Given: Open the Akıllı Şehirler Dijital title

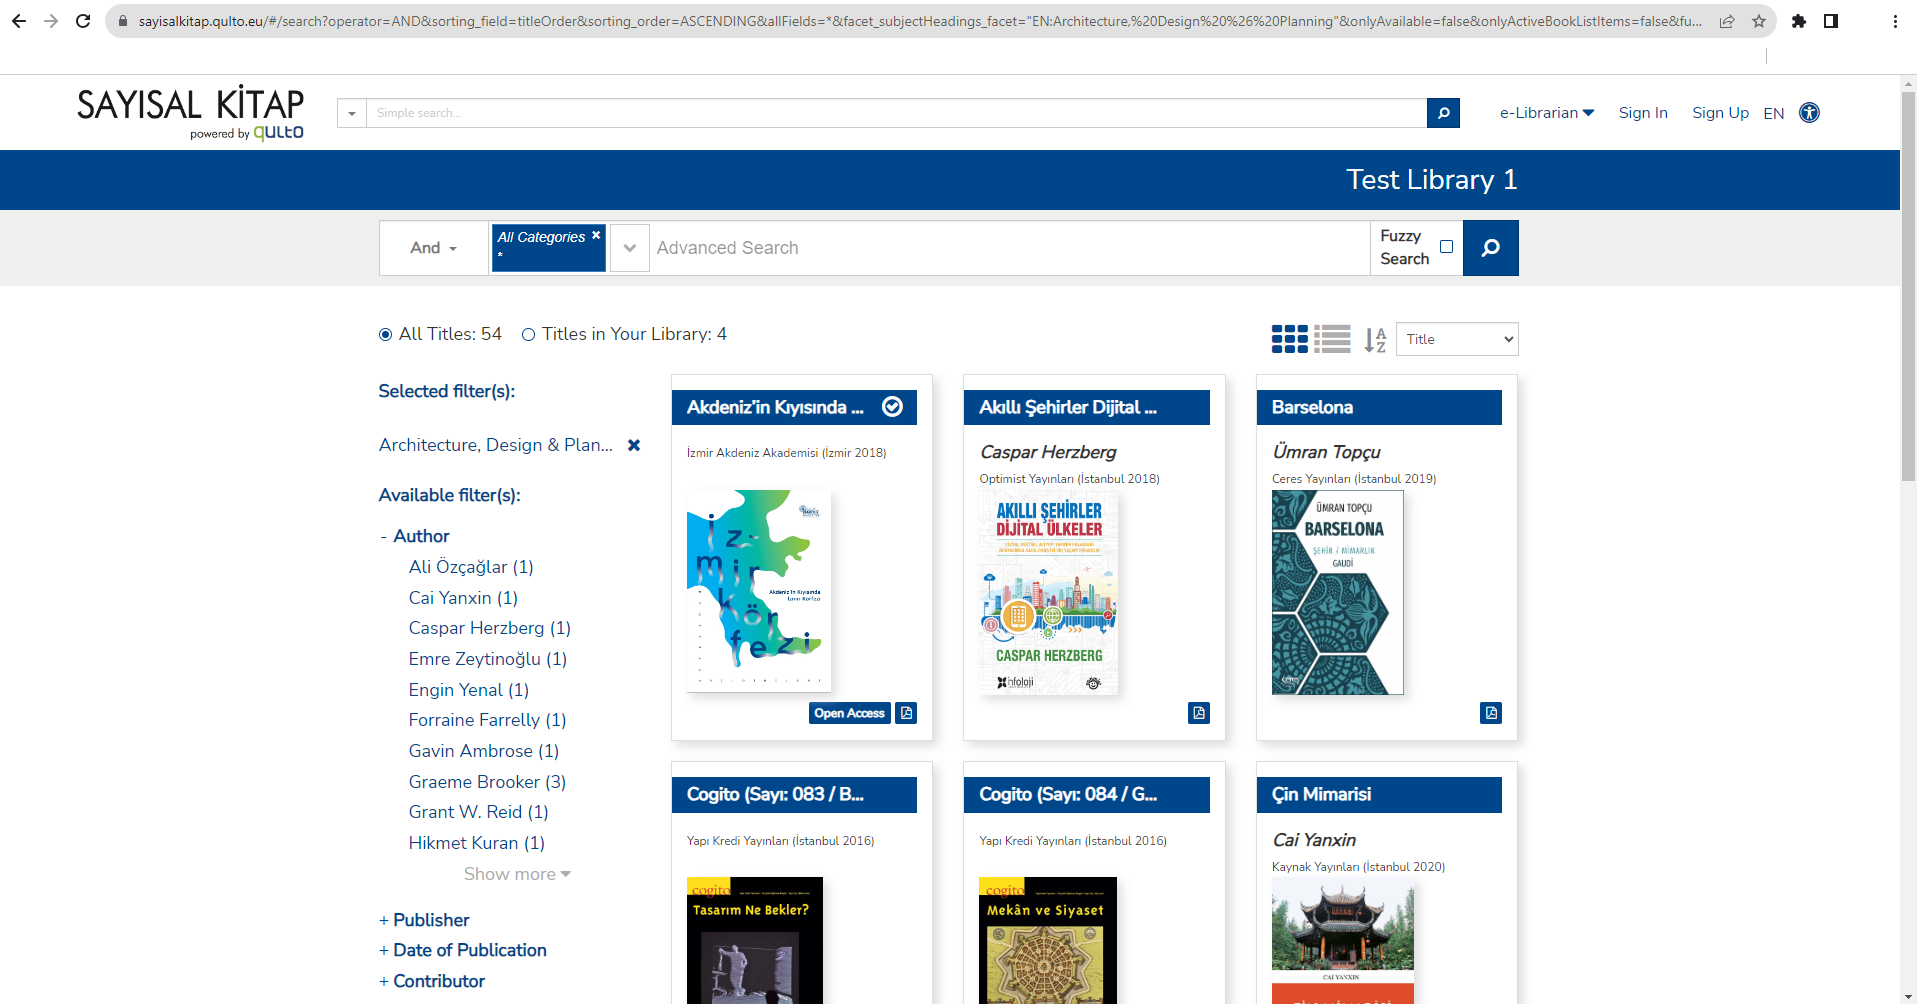Looking at the screenshot, I should (1068, 407).
